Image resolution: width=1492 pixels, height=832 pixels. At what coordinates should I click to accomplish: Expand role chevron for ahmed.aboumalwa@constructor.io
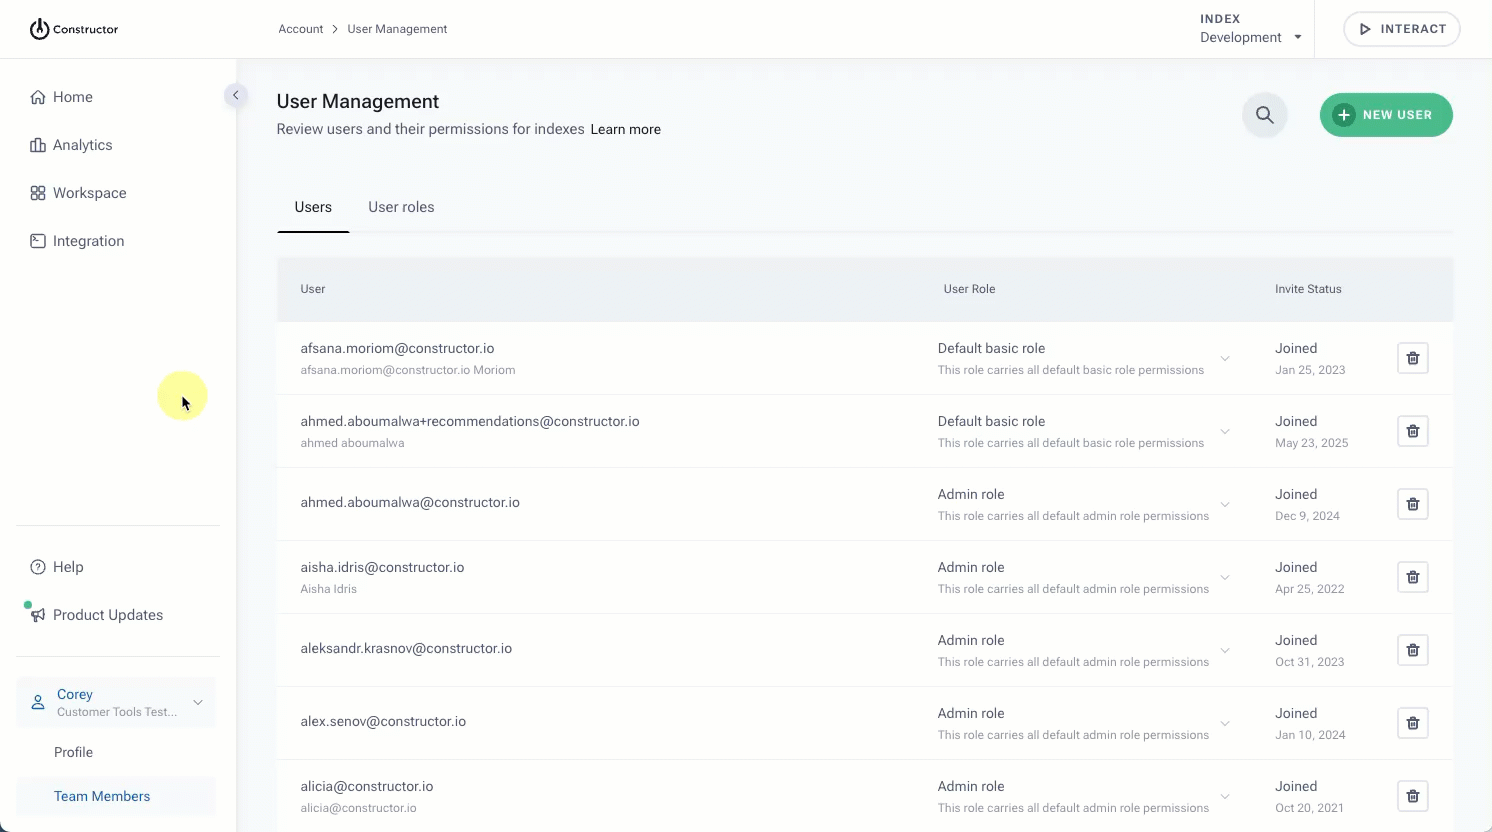[x=1225, y=504]
